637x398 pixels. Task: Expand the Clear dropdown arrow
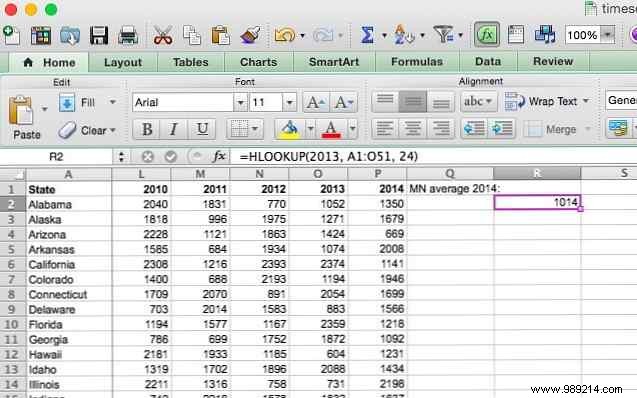[x=113, y=130]
